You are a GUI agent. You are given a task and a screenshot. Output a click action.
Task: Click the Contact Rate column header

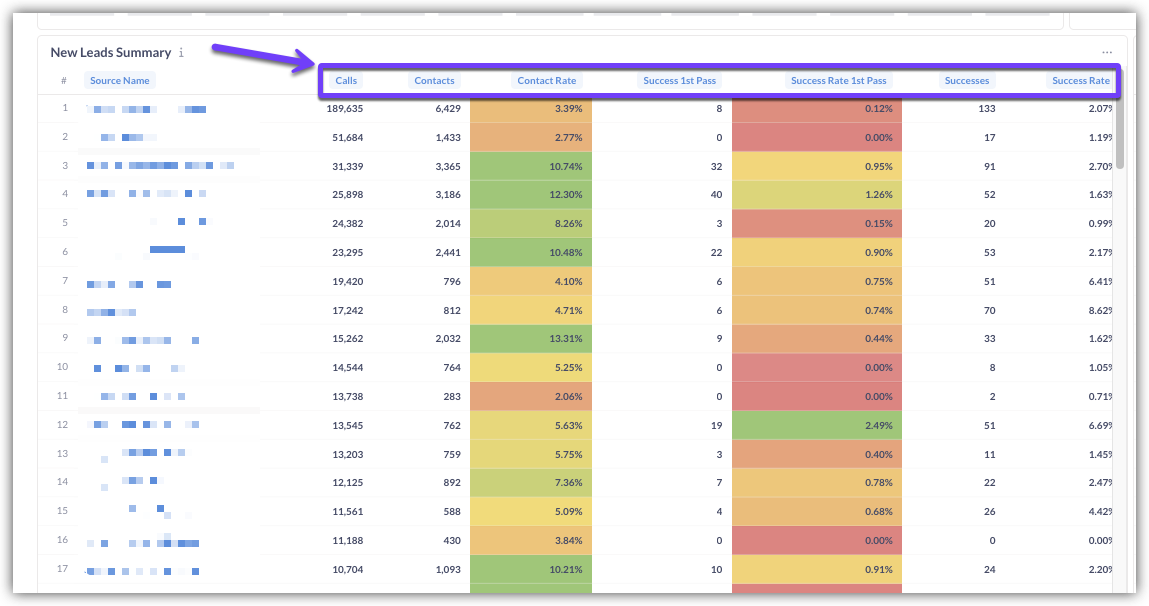(547, 81)
